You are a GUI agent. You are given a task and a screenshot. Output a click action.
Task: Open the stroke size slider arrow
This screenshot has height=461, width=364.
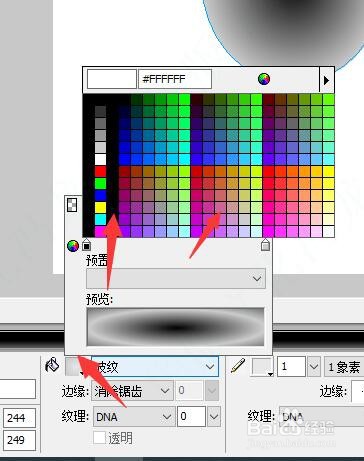(x=314, y=367)
